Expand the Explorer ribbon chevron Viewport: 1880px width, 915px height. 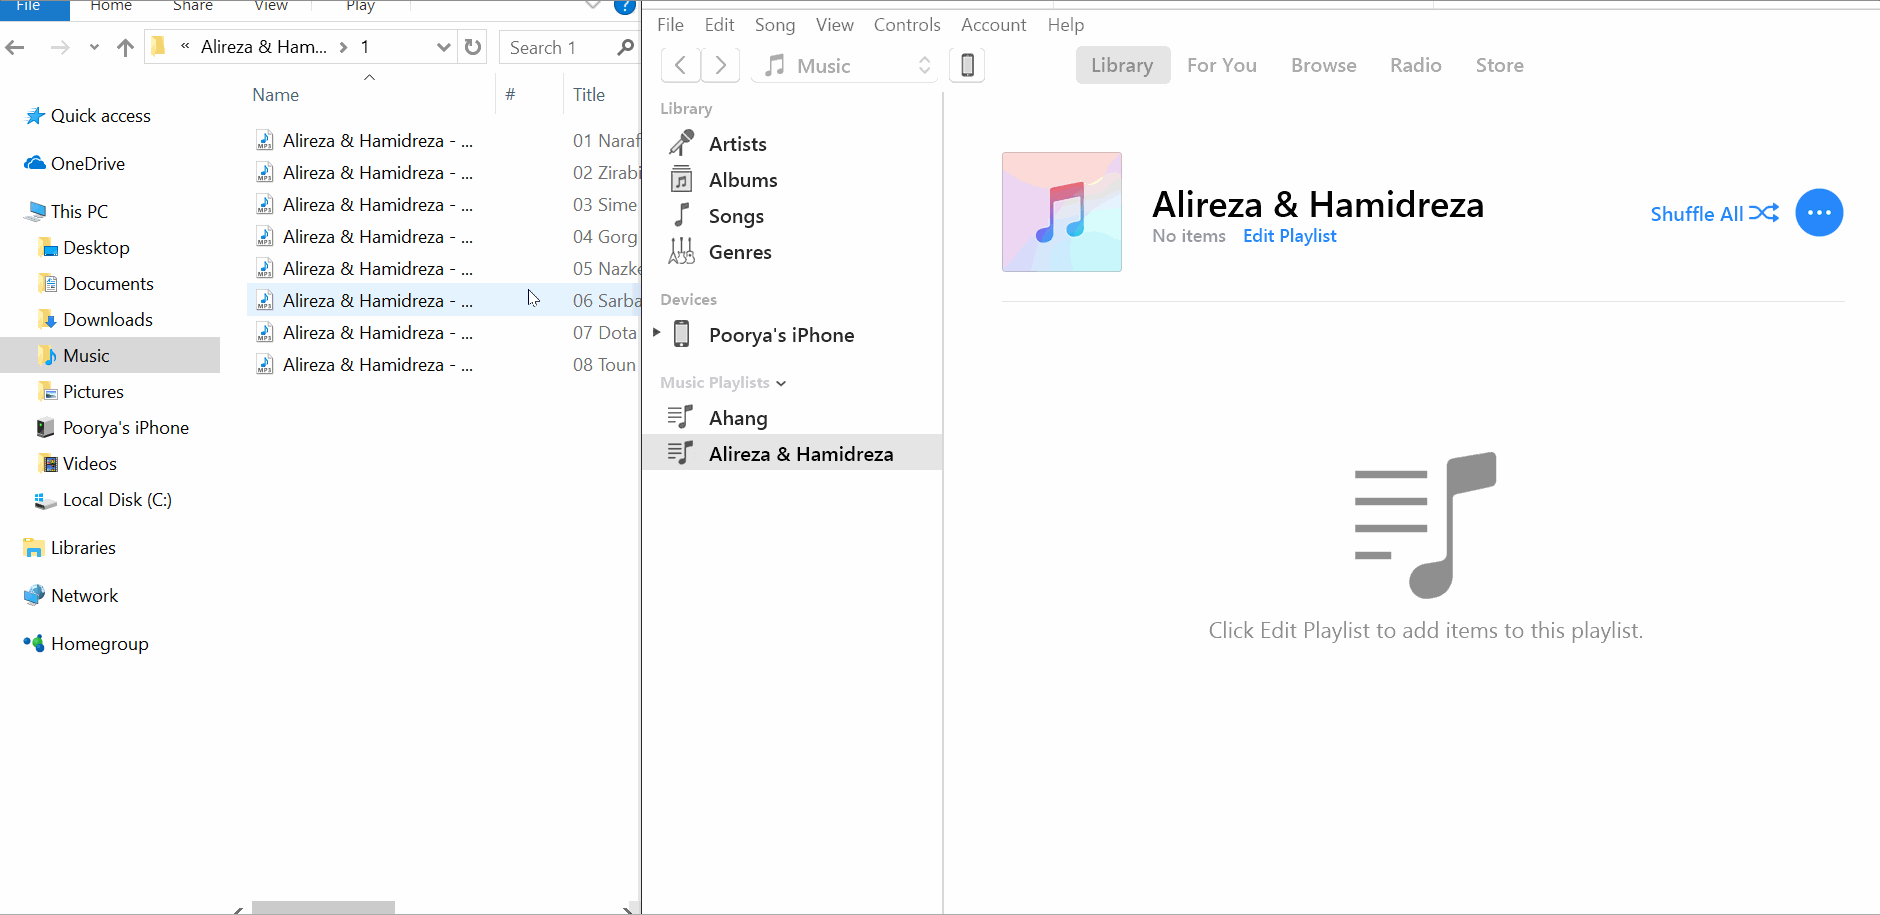click(x=593, y=5)
